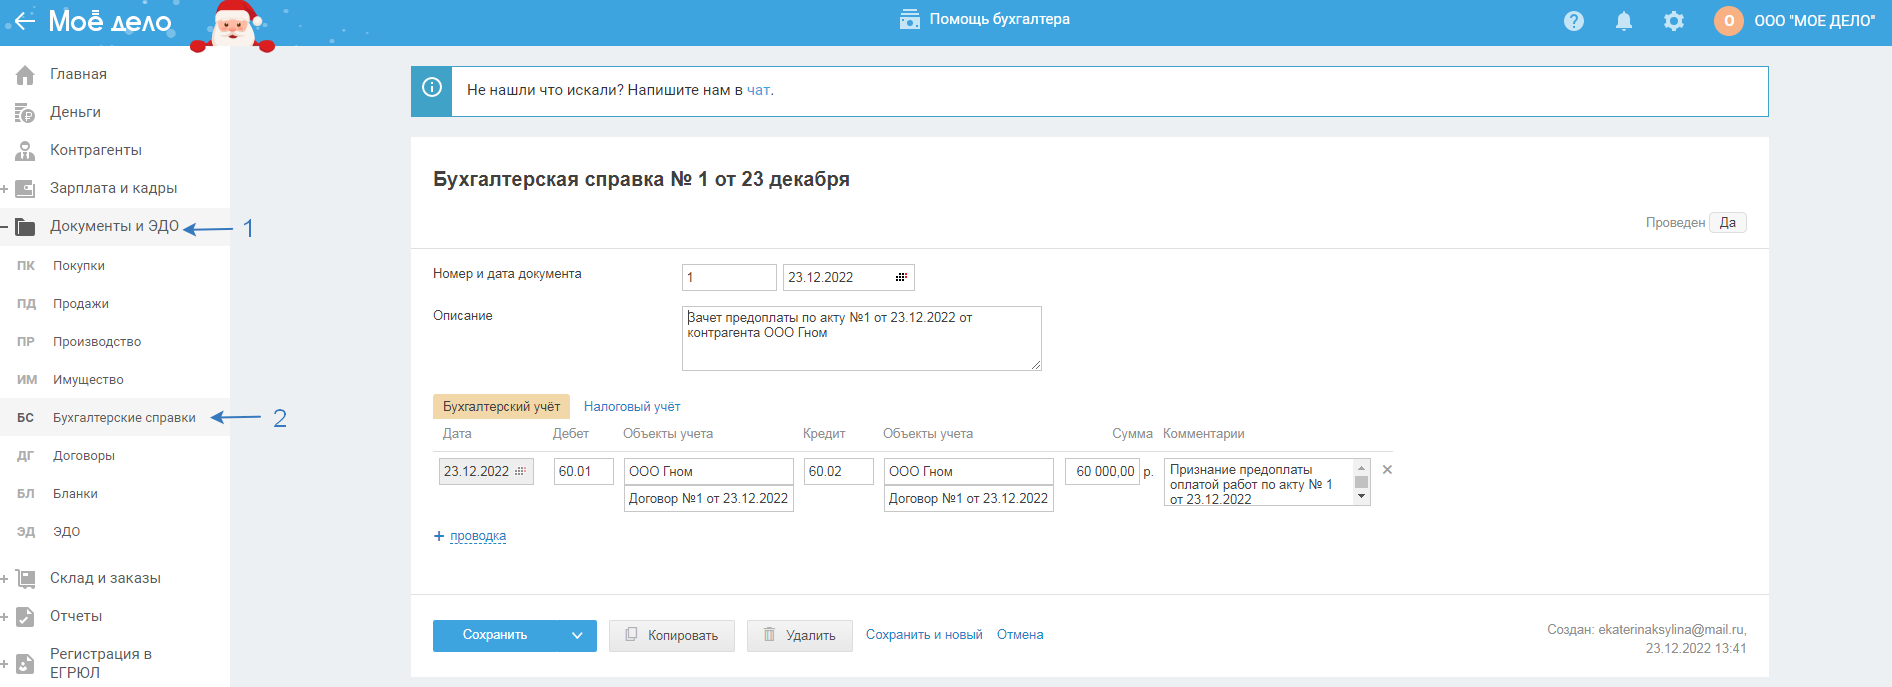The image size is (1892, 687).
Task: Open Бланки in the sidebar
Action: click(x=75, y=493)
